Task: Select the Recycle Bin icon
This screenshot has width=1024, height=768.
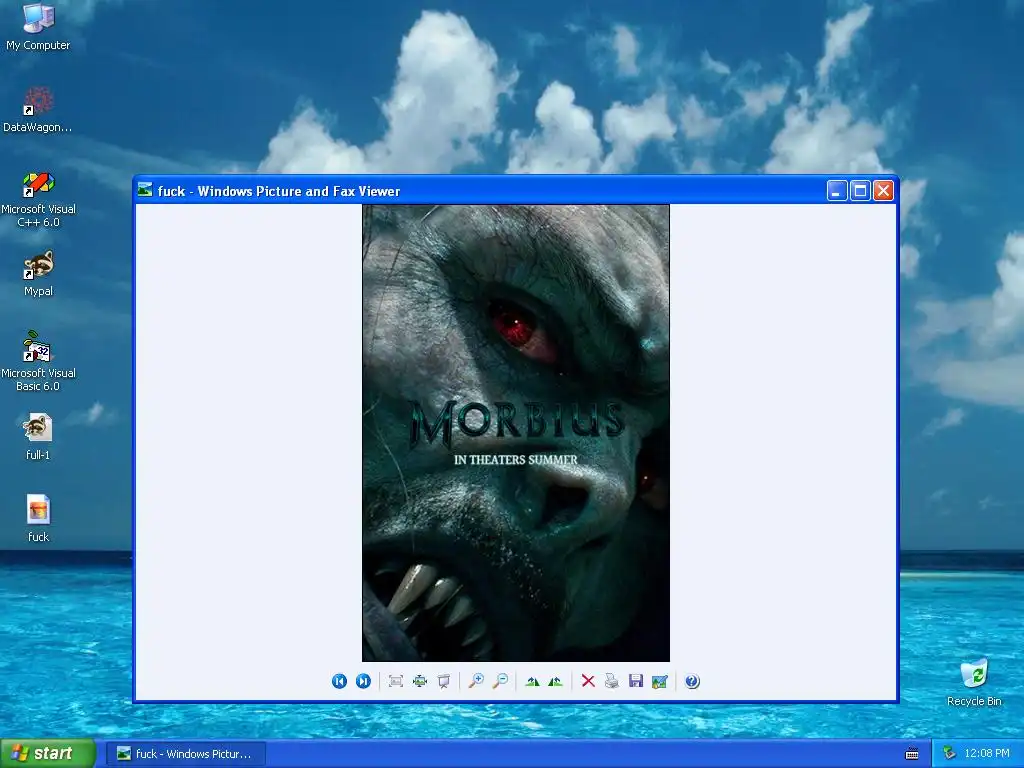Action: click(974, 682)
